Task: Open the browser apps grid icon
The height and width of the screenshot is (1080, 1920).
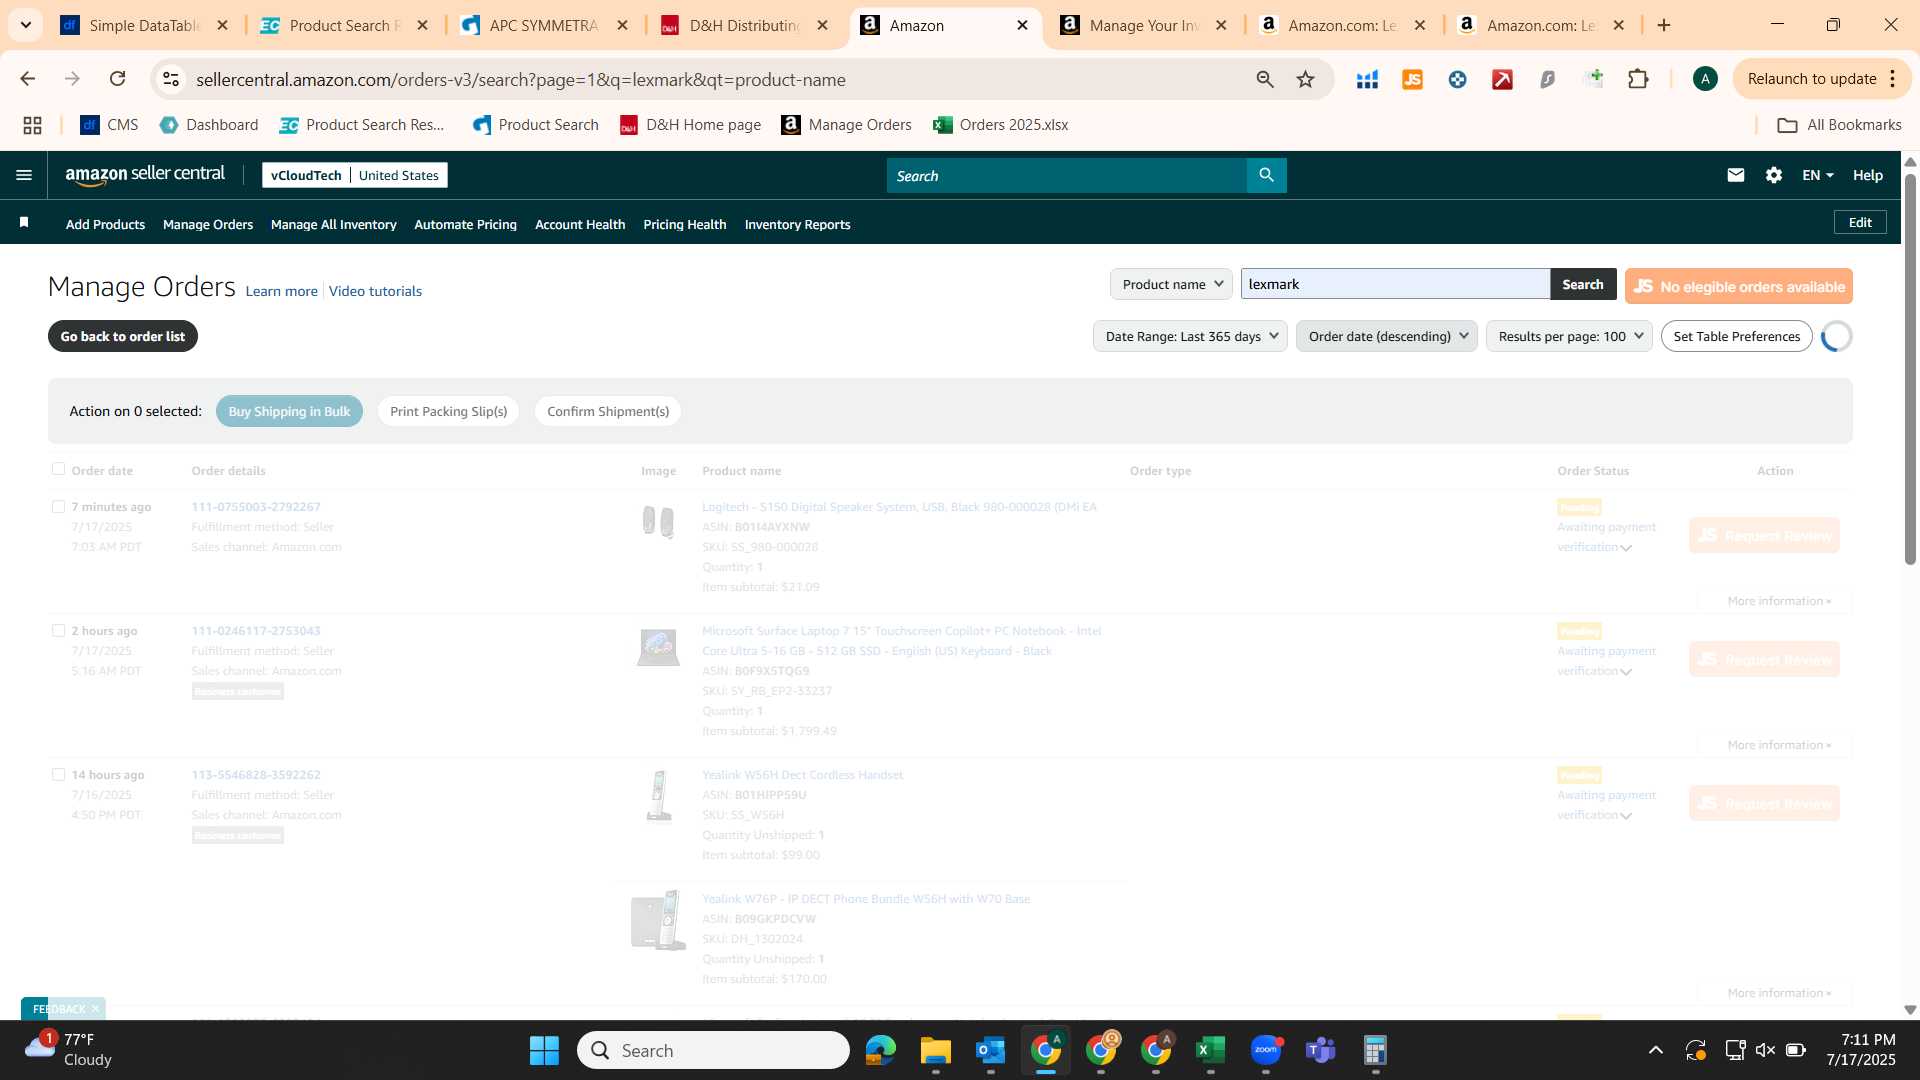Action: 32,125
